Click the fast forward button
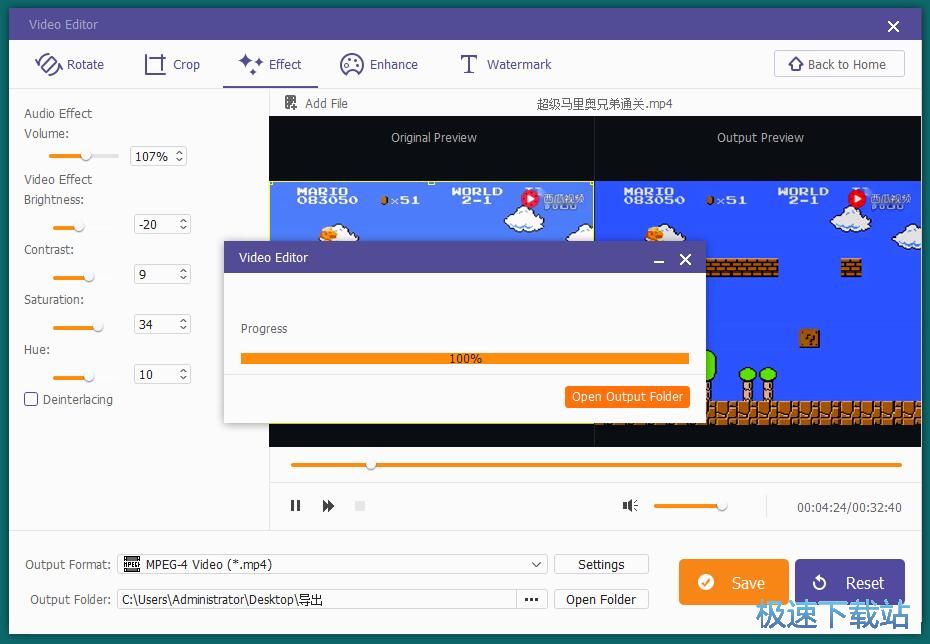The height and width of the screenshot is (644, 930). coord(328,506)
